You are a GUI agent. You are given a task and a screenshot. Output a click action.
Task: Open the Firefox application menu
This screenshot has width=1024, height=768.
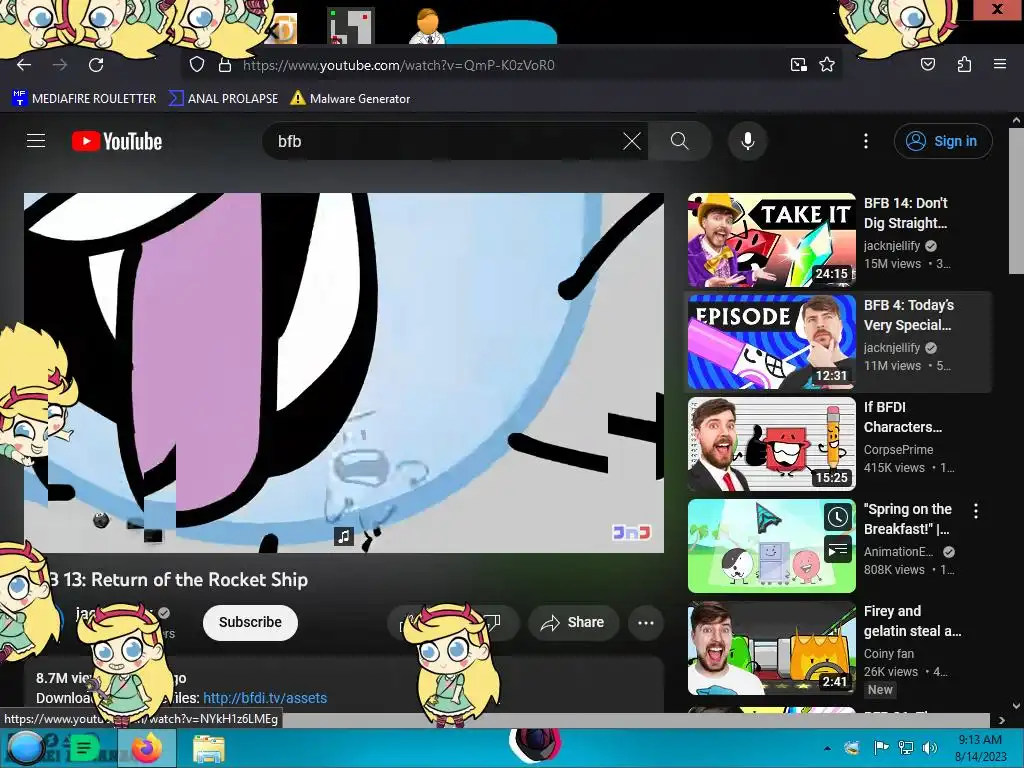pyautogui.click(x=1000, y=64)
